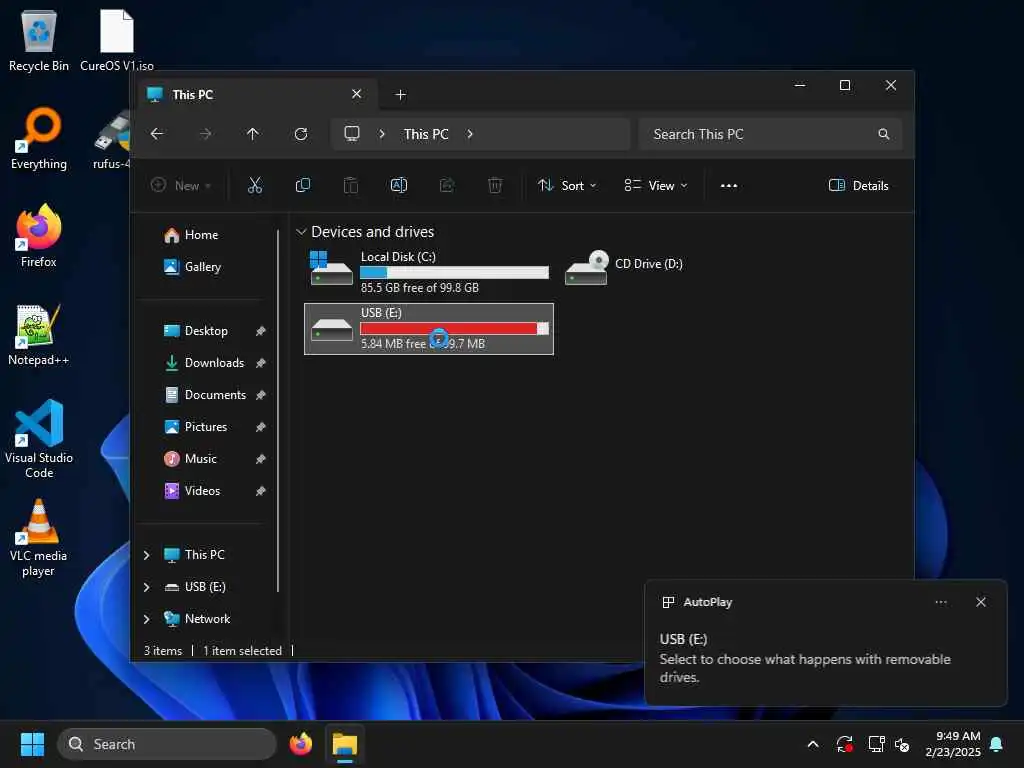Go back using the back arrow
Image resolution: width=1024 pixels, height=768 pixels.
157,134
